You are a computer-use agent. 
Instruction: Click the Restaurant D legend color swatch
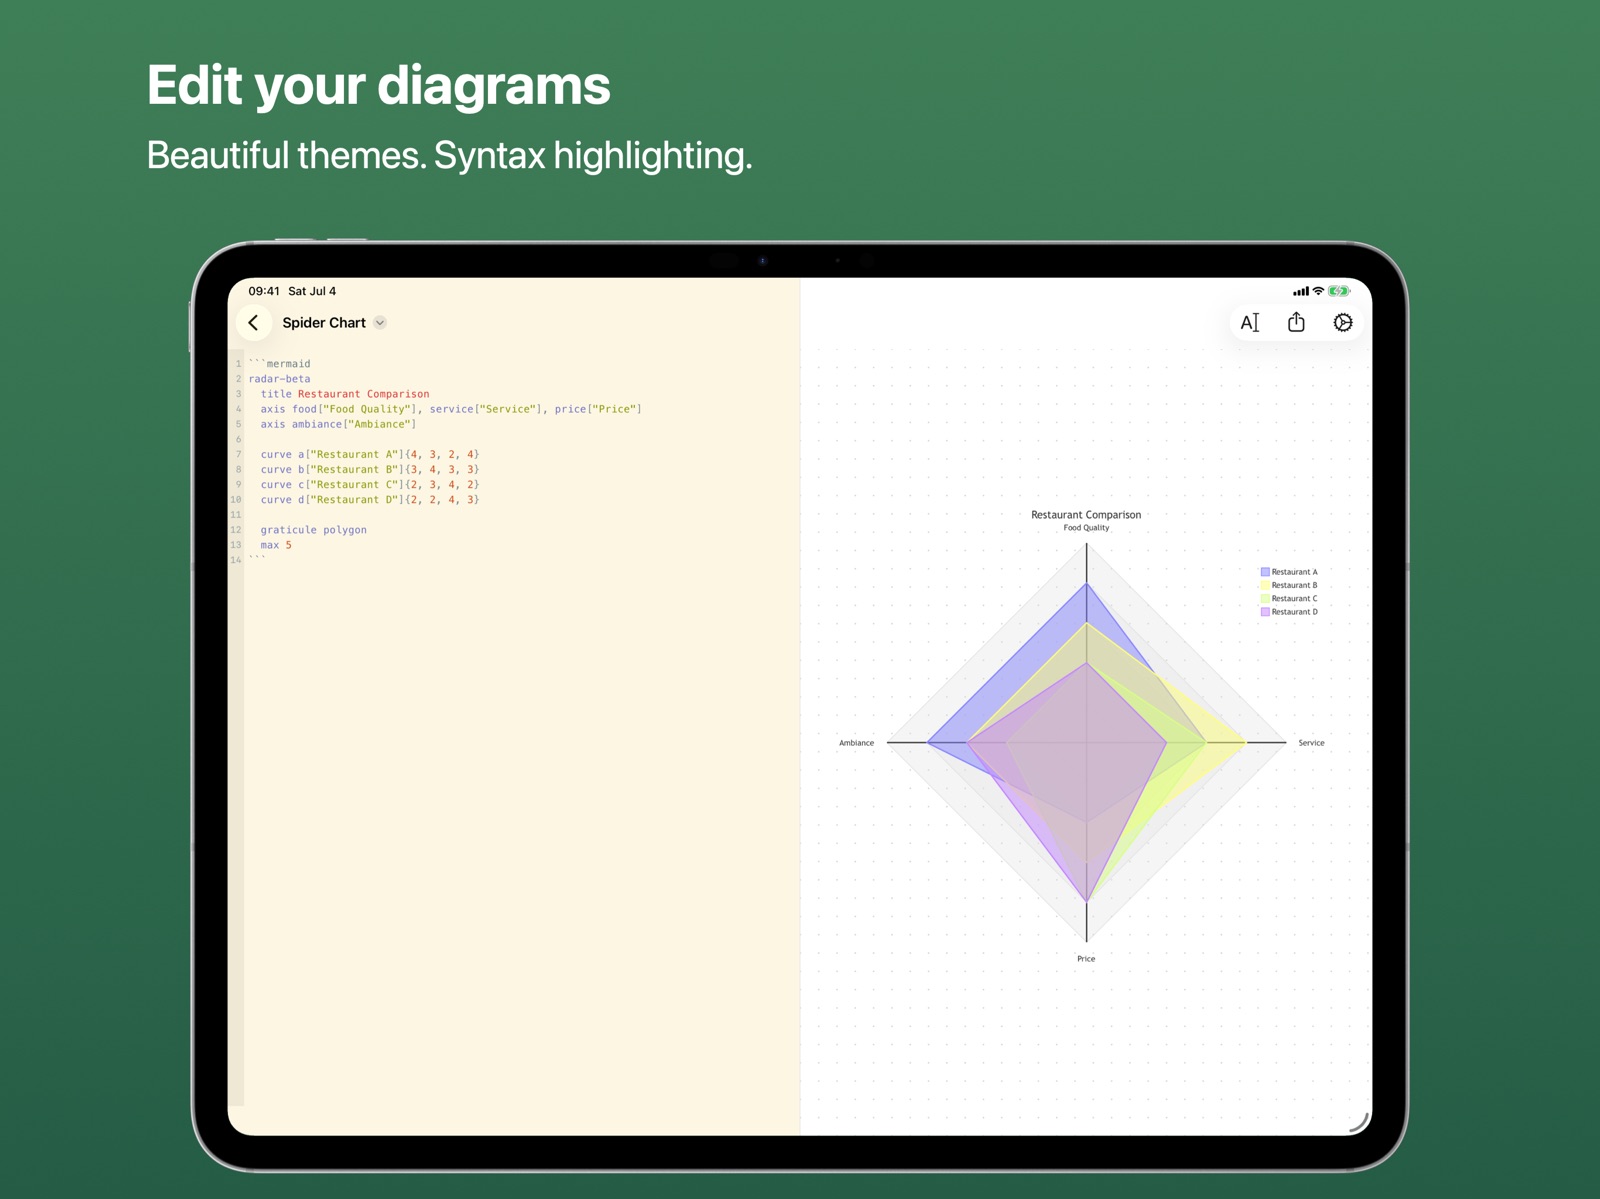point(1265,612)
